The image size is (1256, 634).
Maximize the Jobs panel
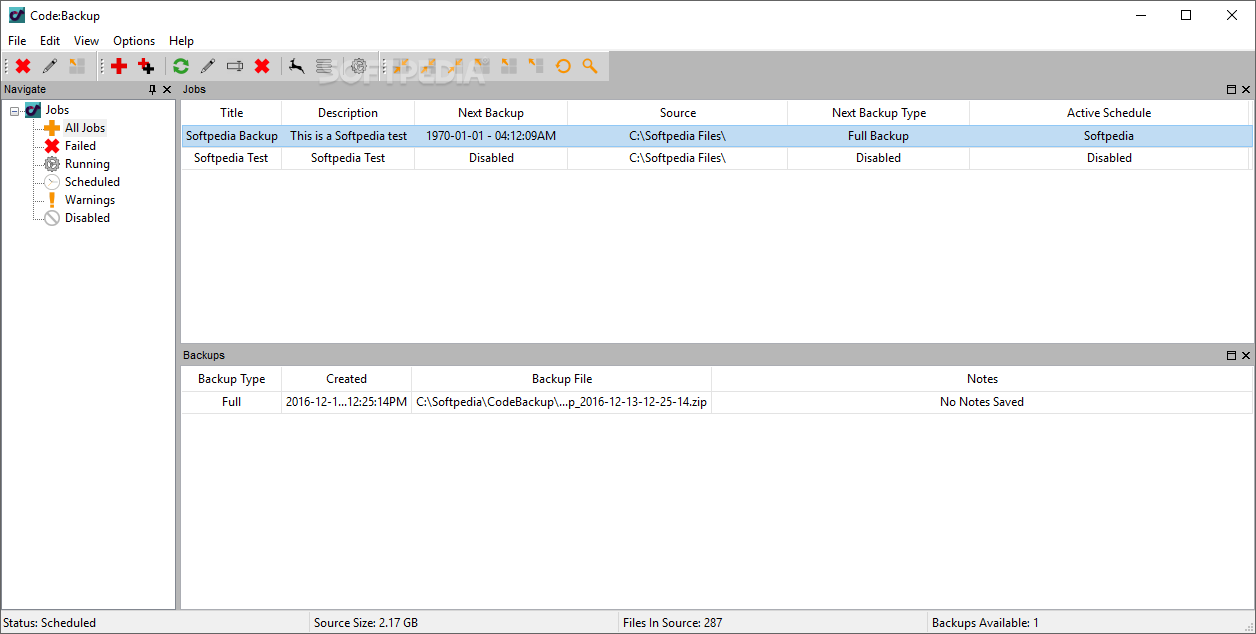1231,90
